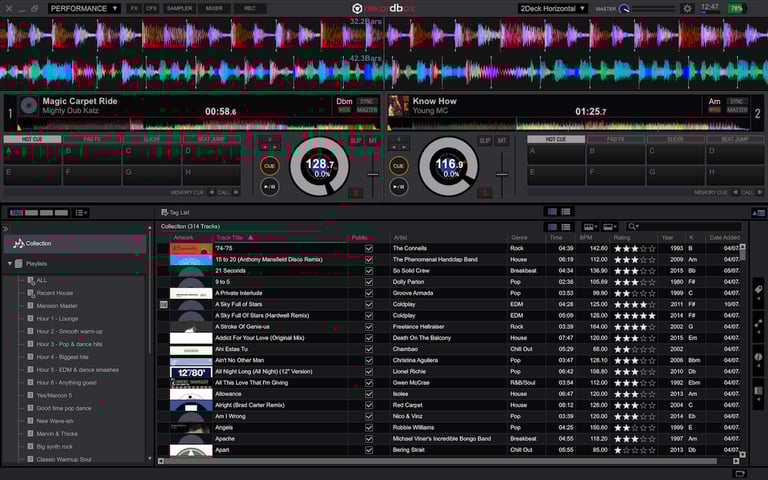
Task: Click the rekordbox logo
Action: click(384, 8)
